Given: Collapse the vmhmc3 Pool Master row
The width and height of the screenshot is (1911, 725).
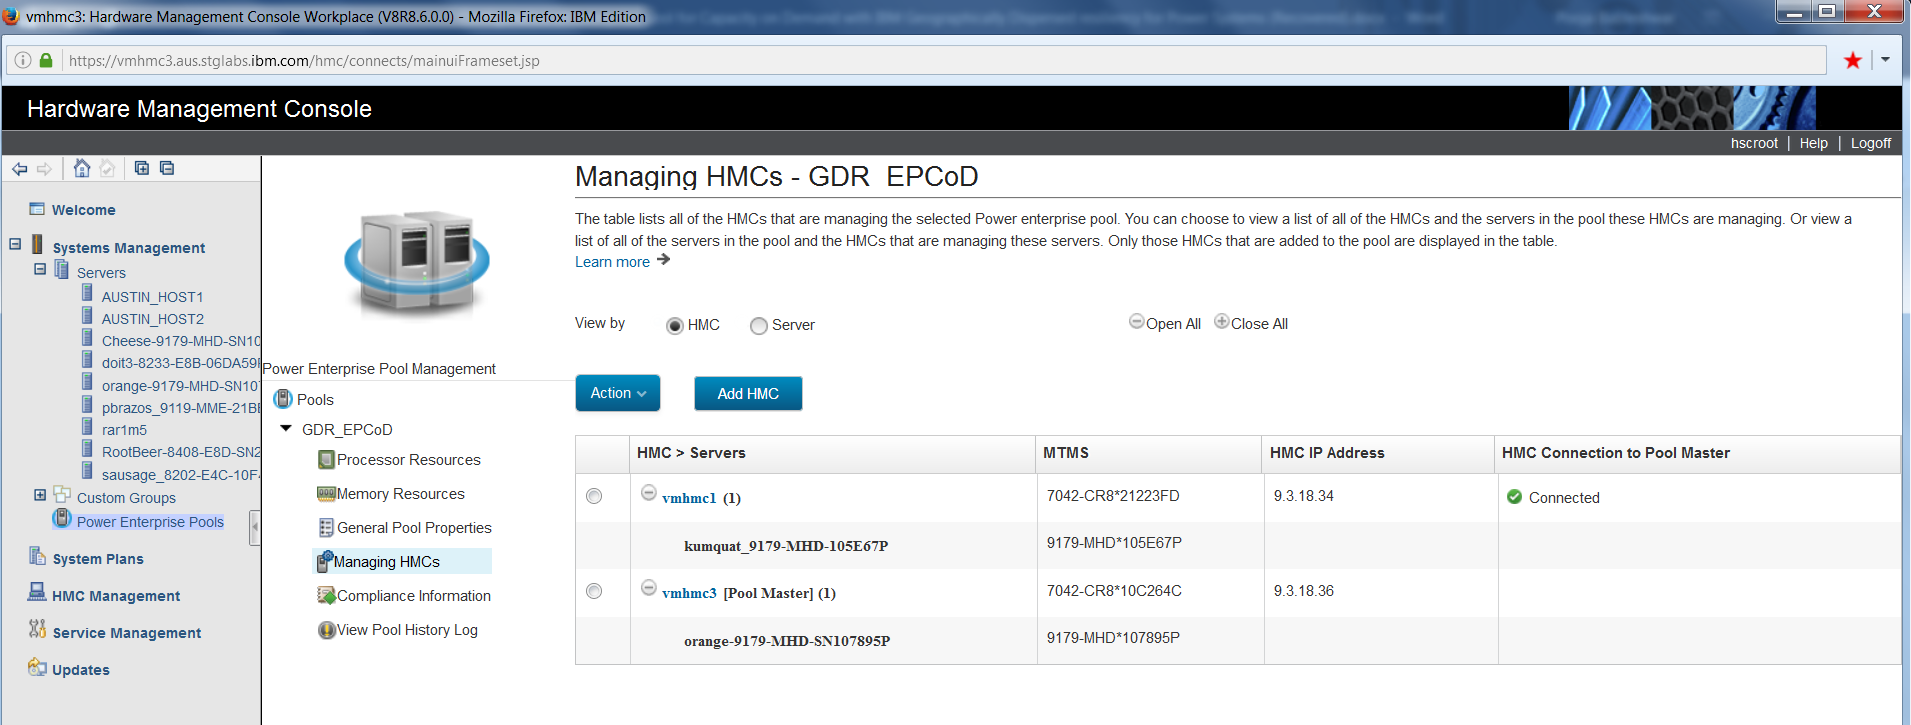Looking at the screenshot, I should (x=648, y=587).
